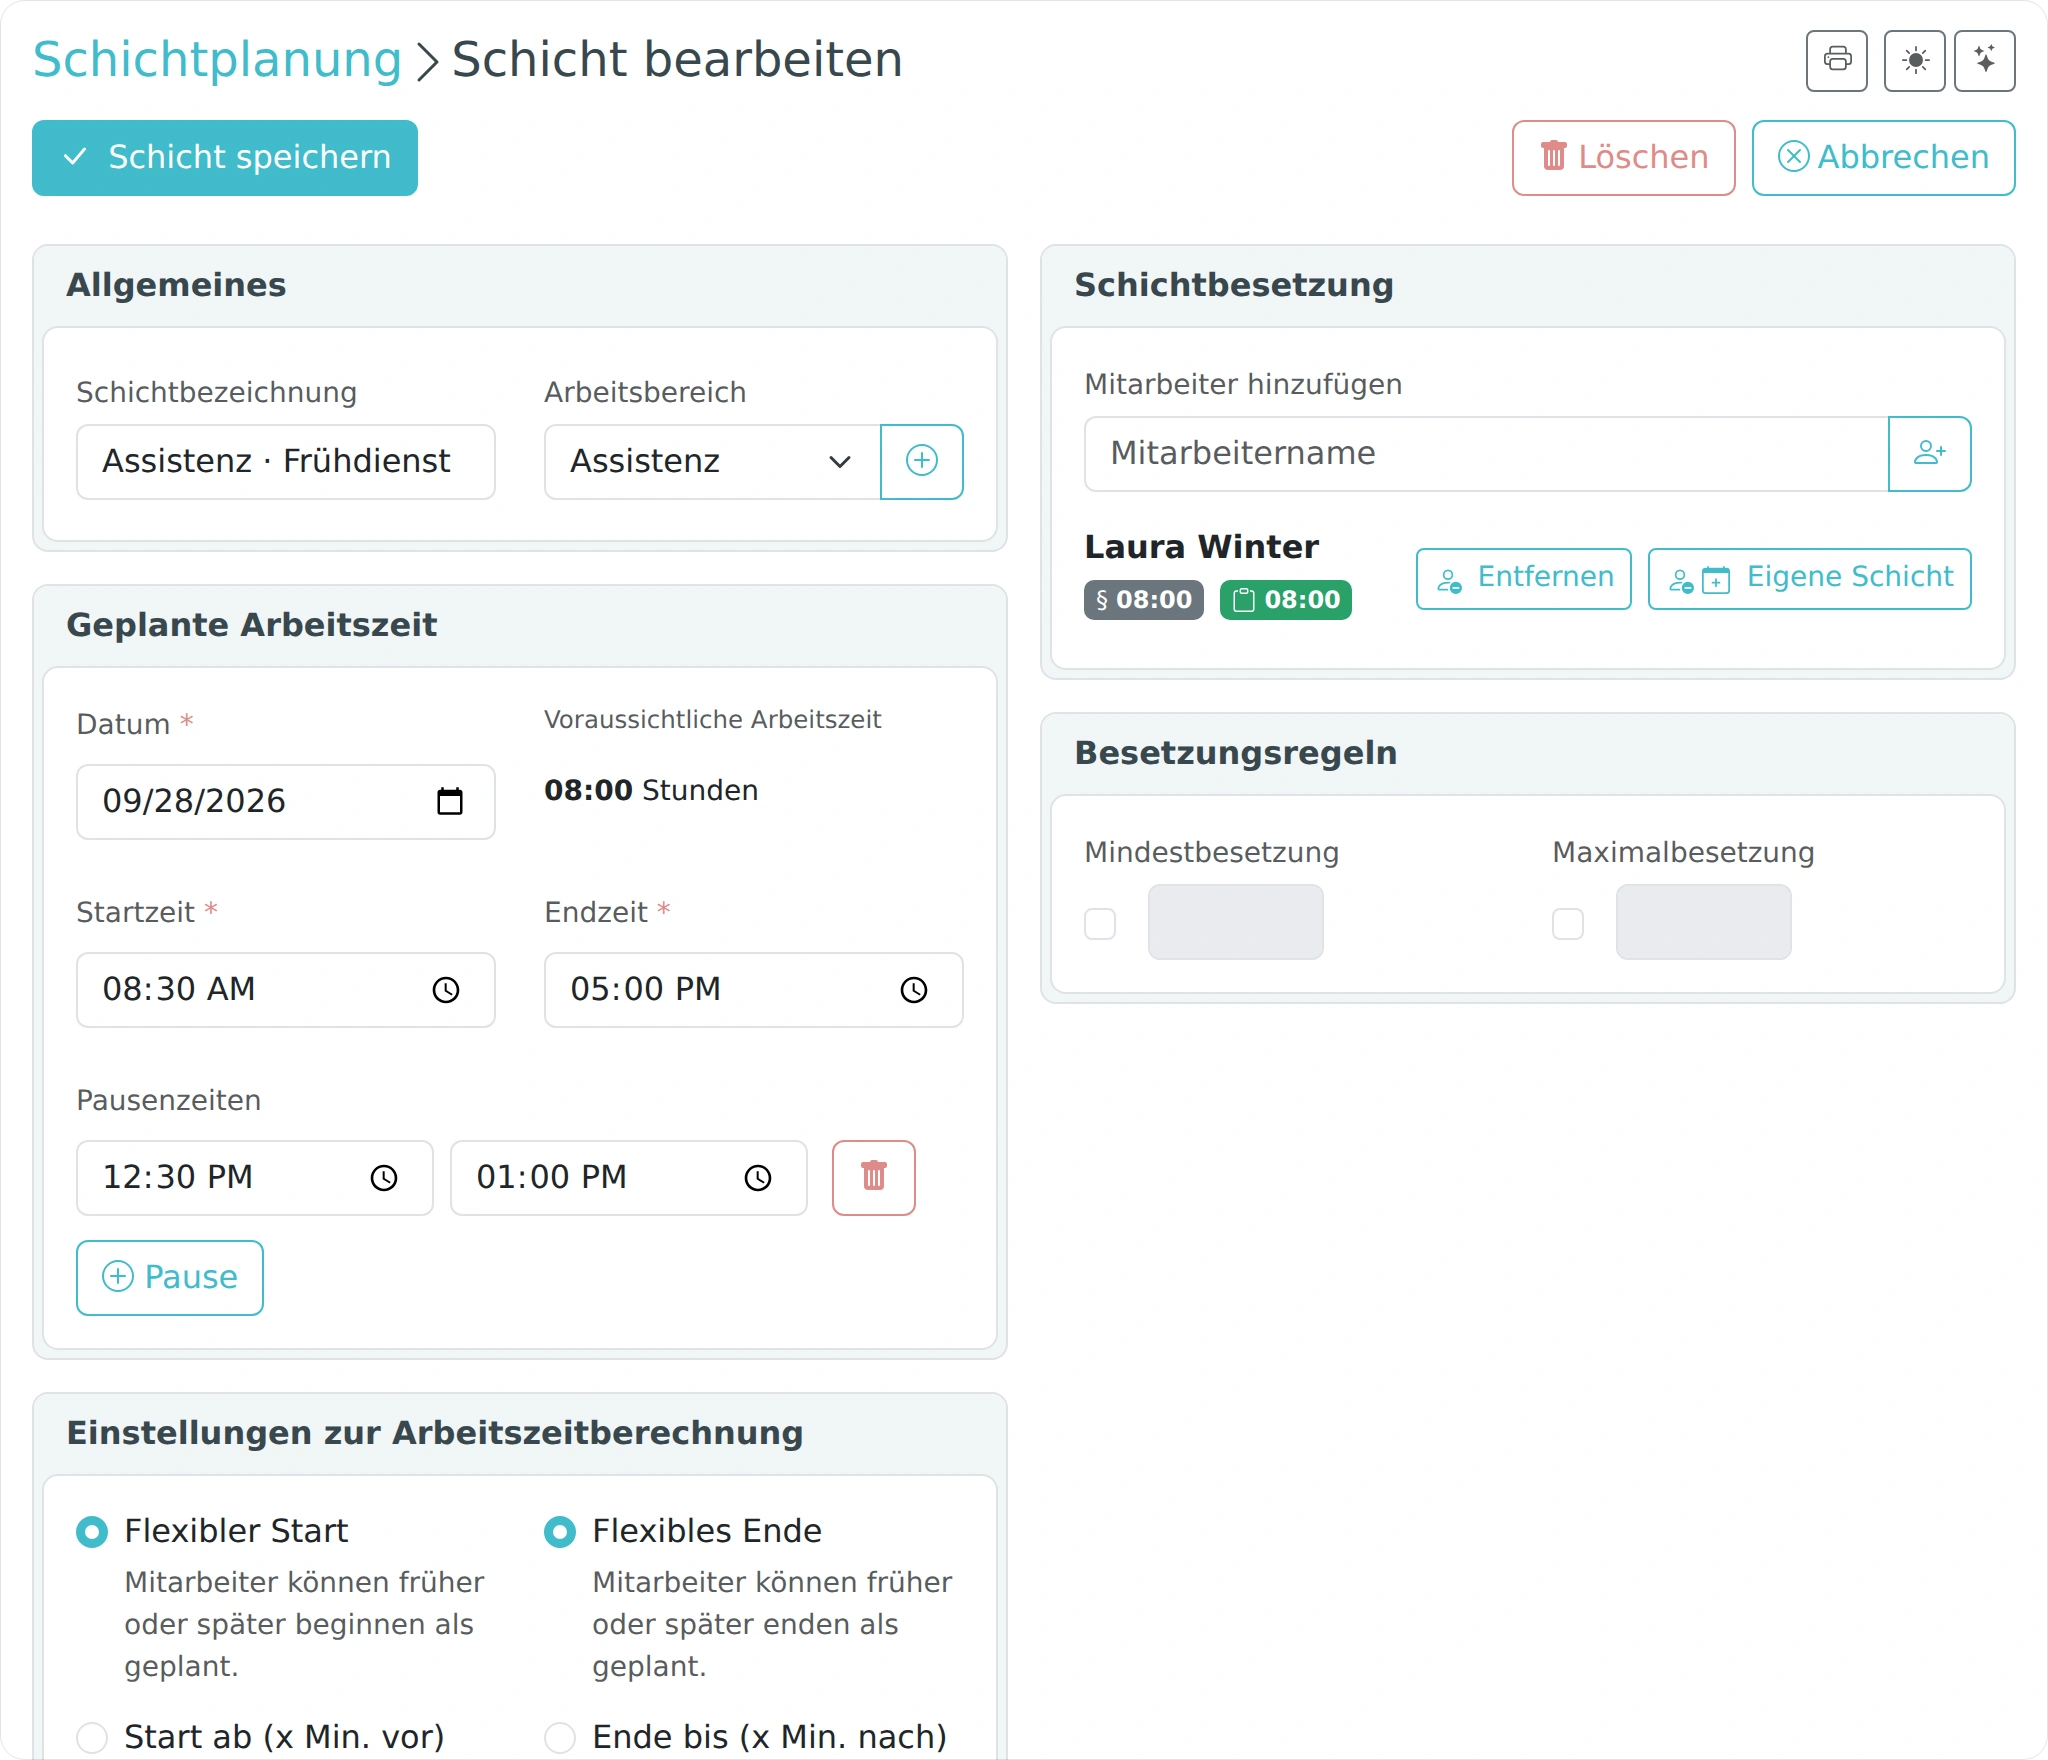
Task: Open the 01:00 PM pause clock picker
Action: tap(758, 1178)
